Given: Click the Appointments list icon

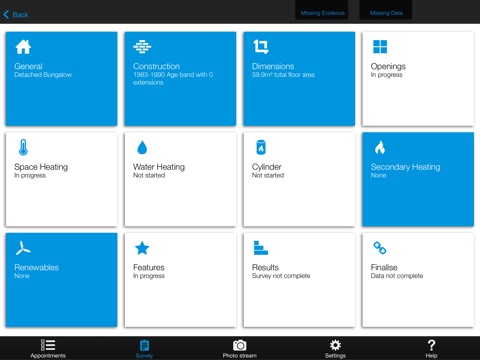Looking at the screenshot, I should coord(48,345).
